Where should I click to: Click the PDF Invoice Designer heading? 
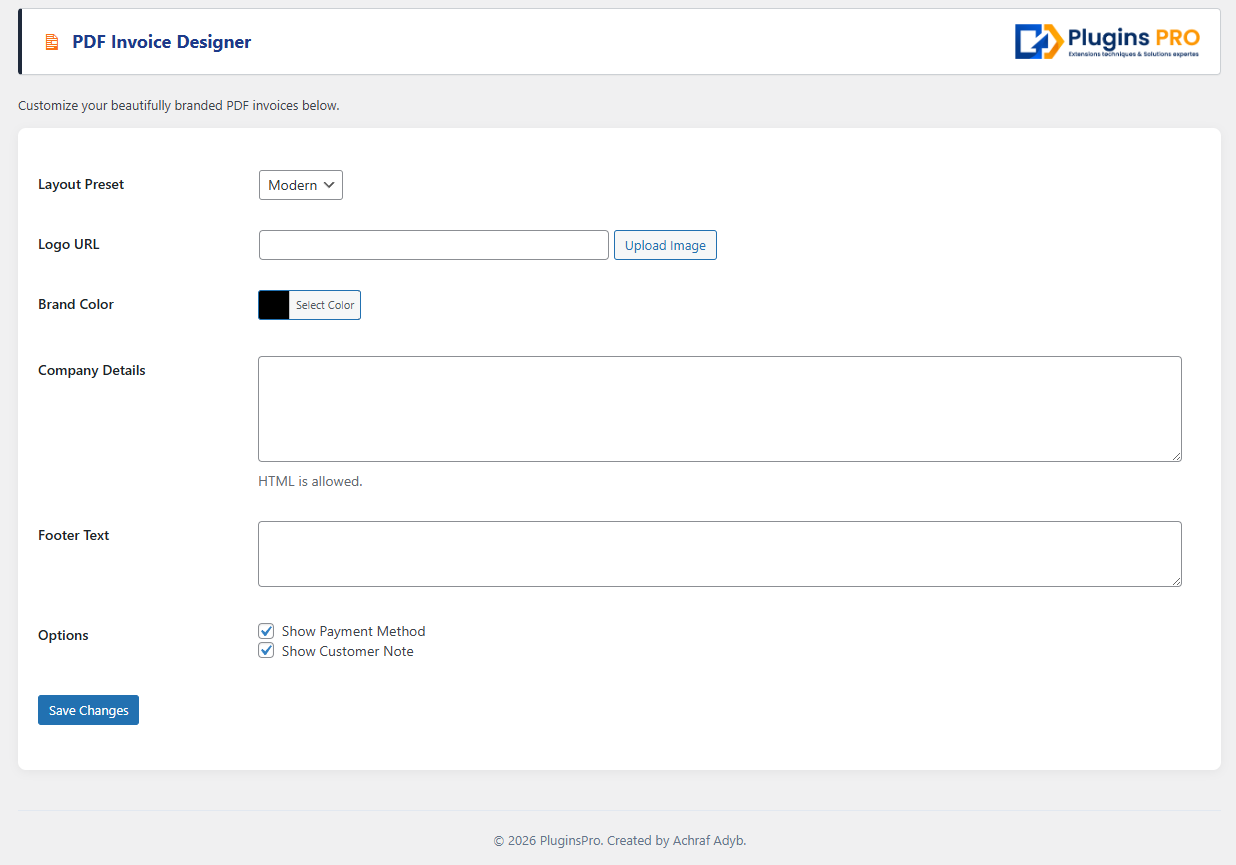point(161,42)
